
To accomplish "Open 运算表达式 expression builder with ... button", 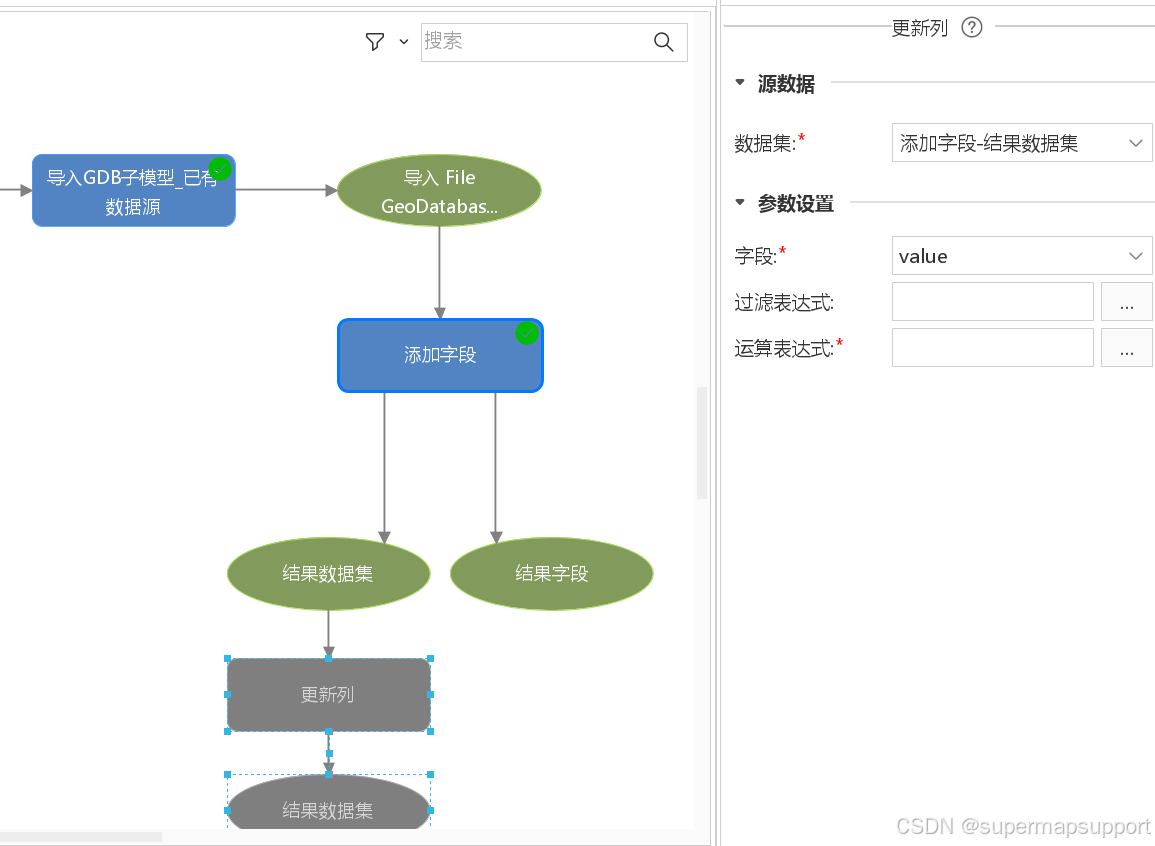I will [x=1127, y=347].
